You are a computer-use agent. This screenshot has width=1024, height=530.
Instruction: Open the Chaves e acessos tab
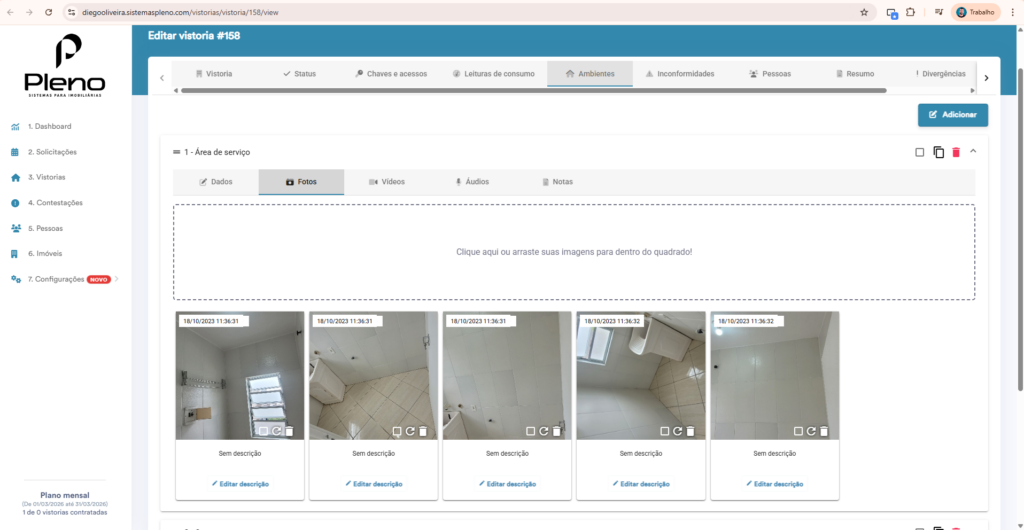point(391,74)
